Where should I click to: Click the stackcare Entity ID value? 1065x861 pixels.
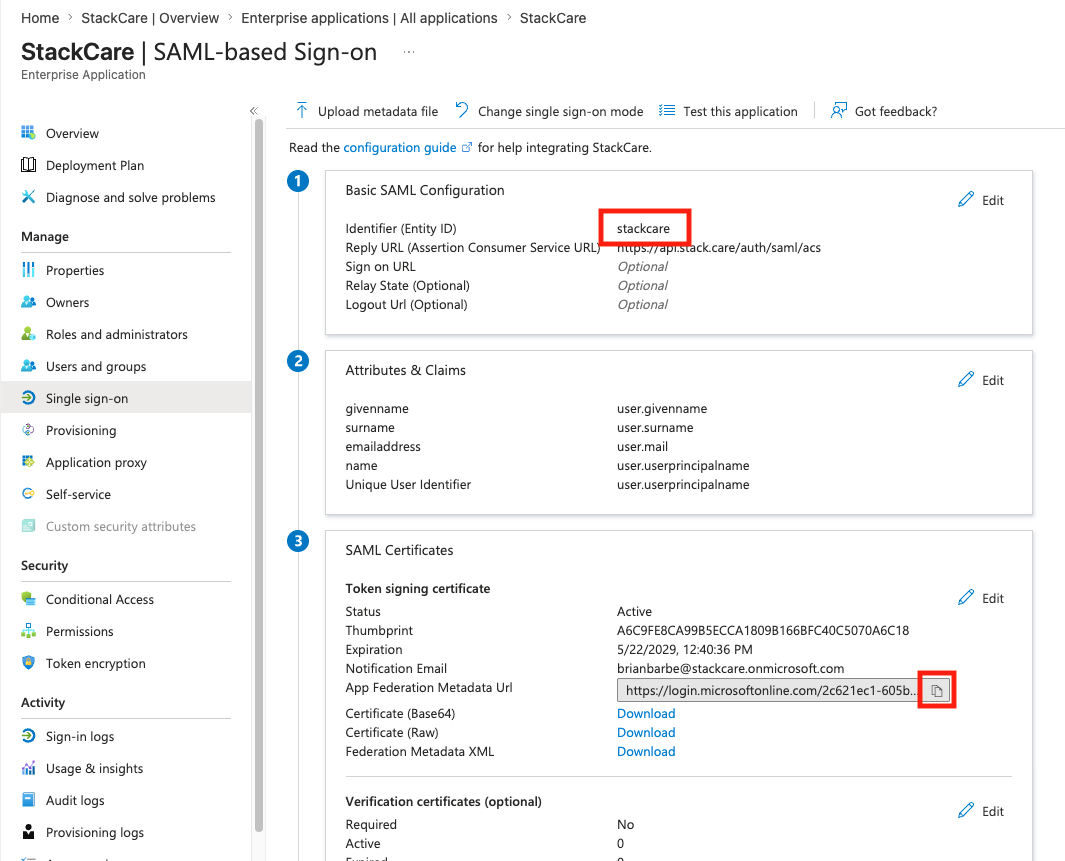[643, 228]
